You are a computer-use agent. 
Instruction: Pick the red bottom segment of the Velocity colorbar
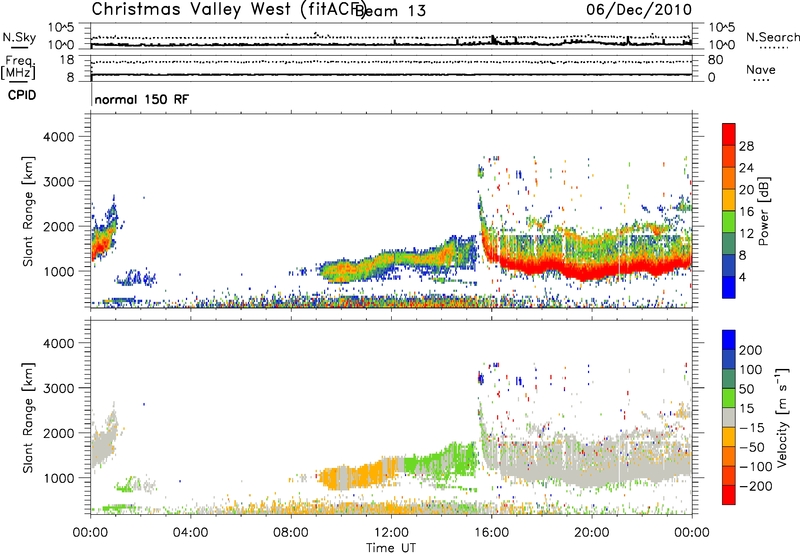[729, 495]
